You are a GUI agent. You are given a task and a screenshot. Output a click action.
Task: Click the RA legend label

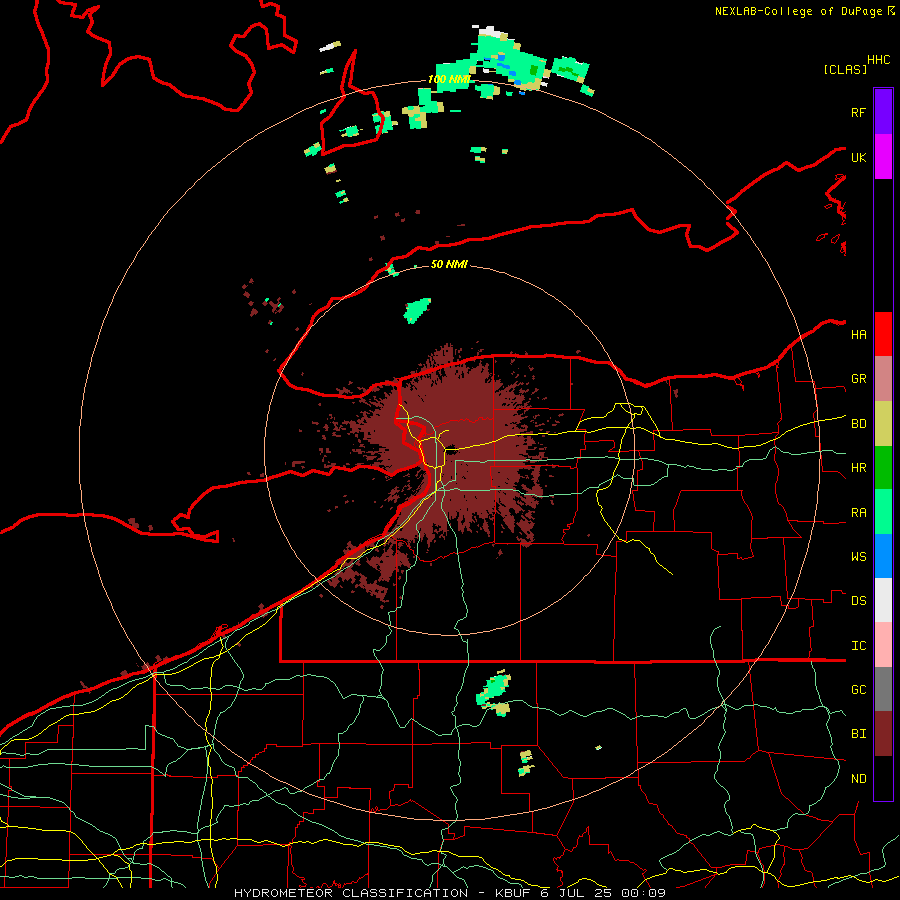[858, 513]
